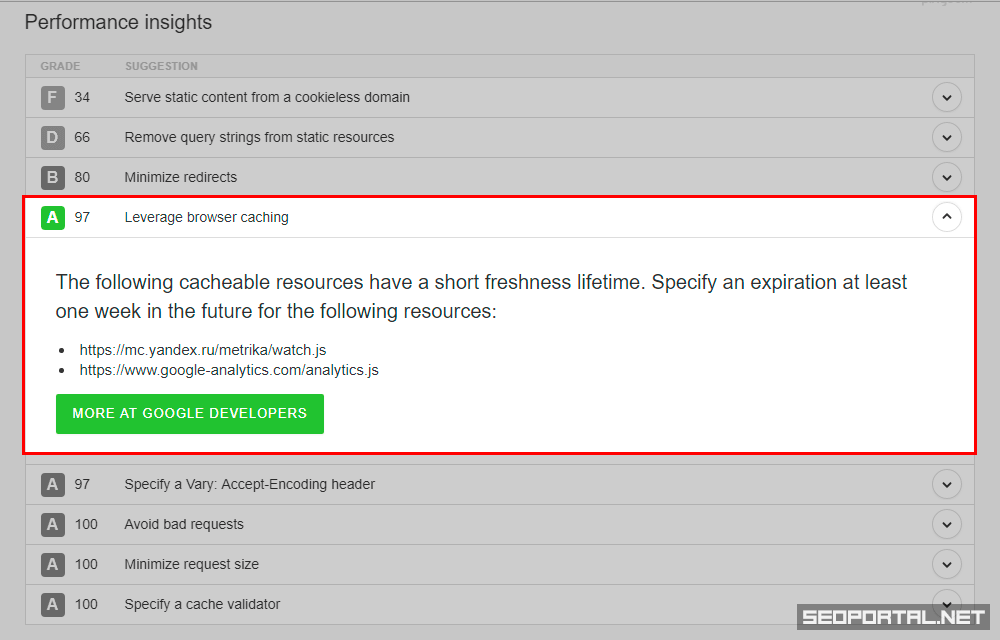The width and height of the screenshot is (1000, 640).
Task: Click the A badge beside Specify a cache validator
Action: pyautogui.click(x=53, y=604)
